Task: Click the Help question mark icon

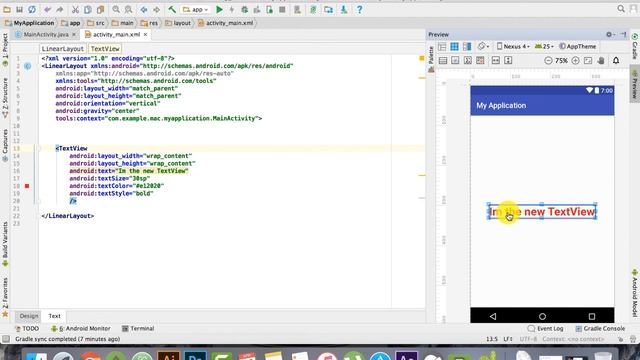Action: [x=359, y=9]
